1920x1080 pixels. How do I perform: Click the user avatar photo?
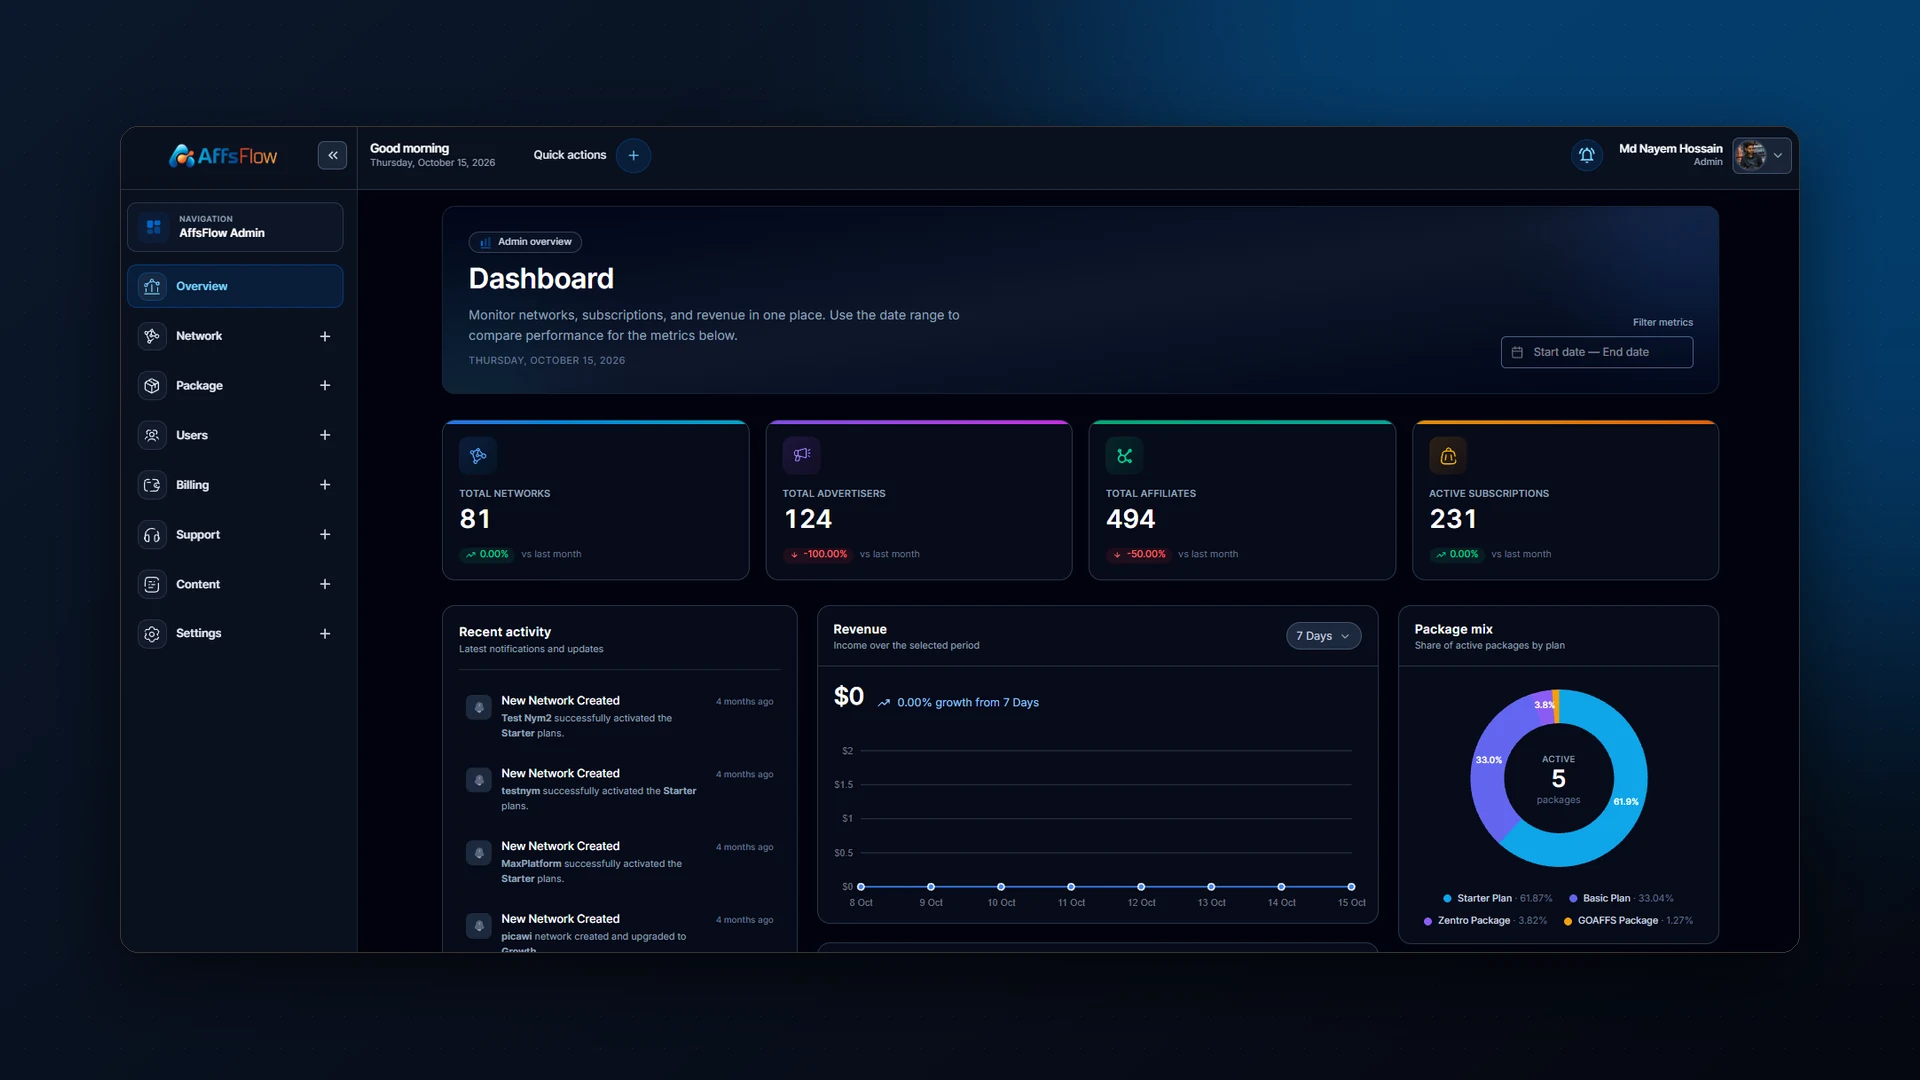pyautogui.click(x=1750, y=155)
